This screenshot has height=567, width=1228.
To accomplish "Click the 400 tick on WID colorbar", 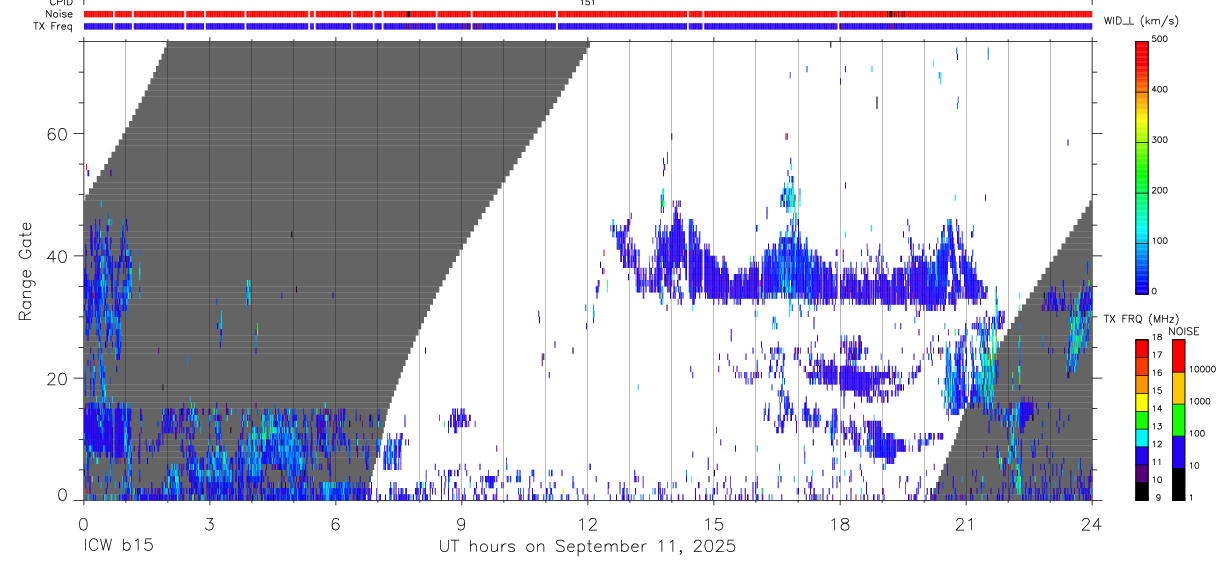I will coord(1161,89).
